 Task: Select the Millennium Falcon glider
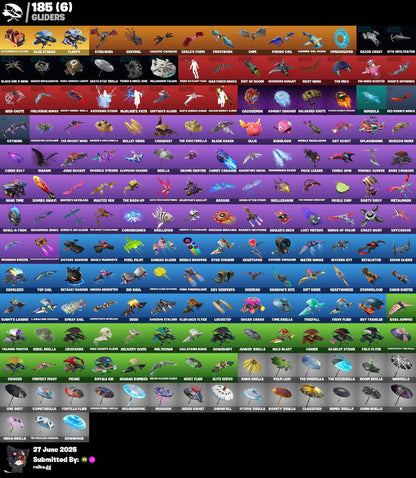163,70
